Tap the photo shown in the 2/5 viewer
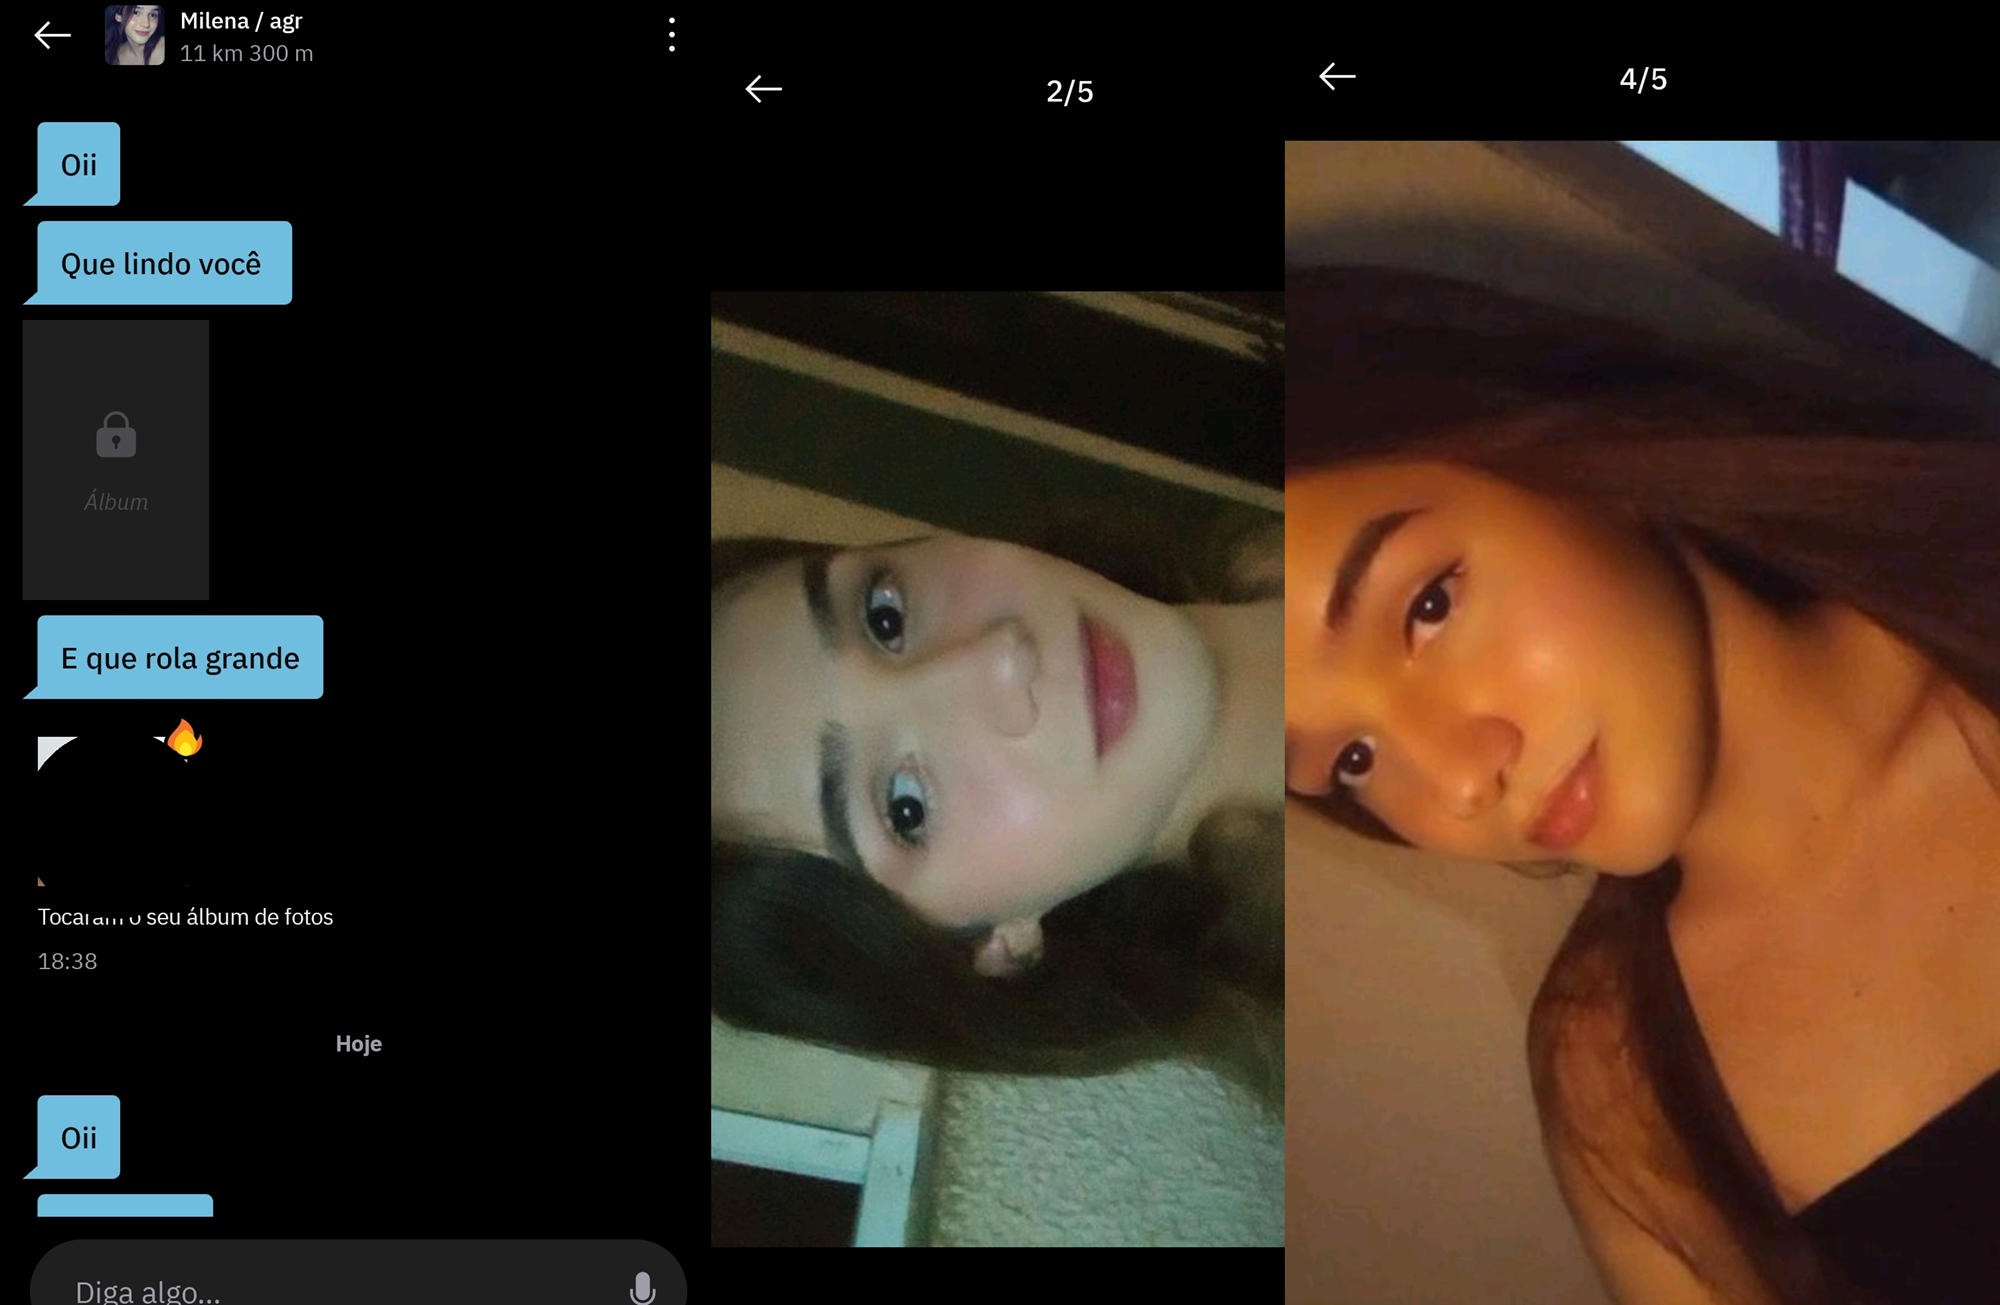The width and height of the screenshot is (2000, 1305). [x=997, y=770]
